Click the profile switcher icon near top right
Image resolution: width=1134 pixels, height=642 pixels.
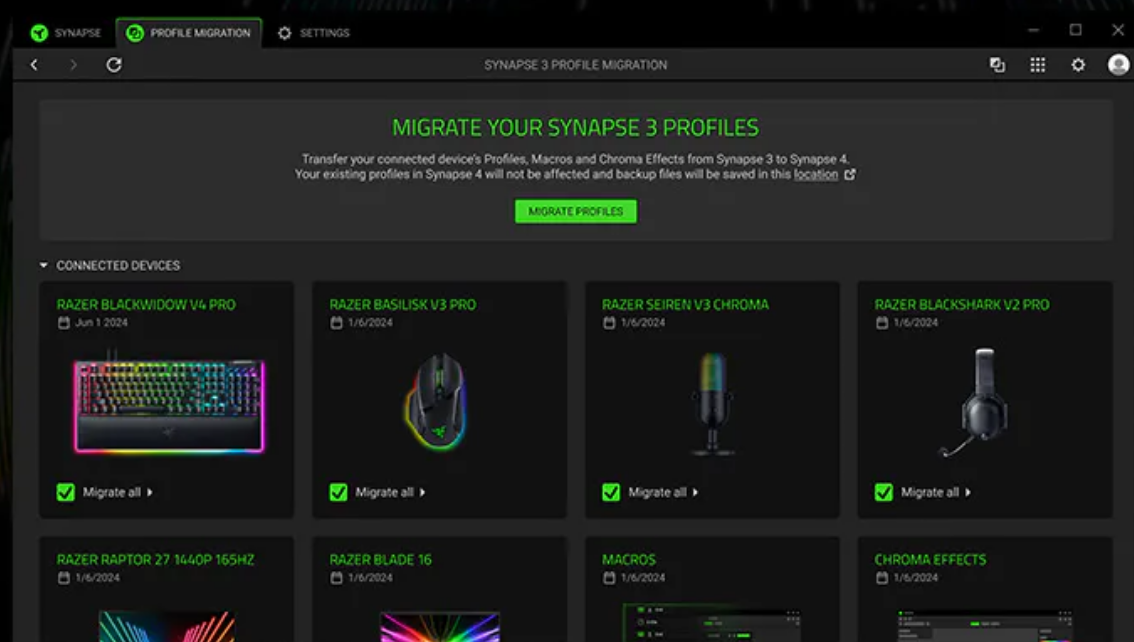point(996,64)
